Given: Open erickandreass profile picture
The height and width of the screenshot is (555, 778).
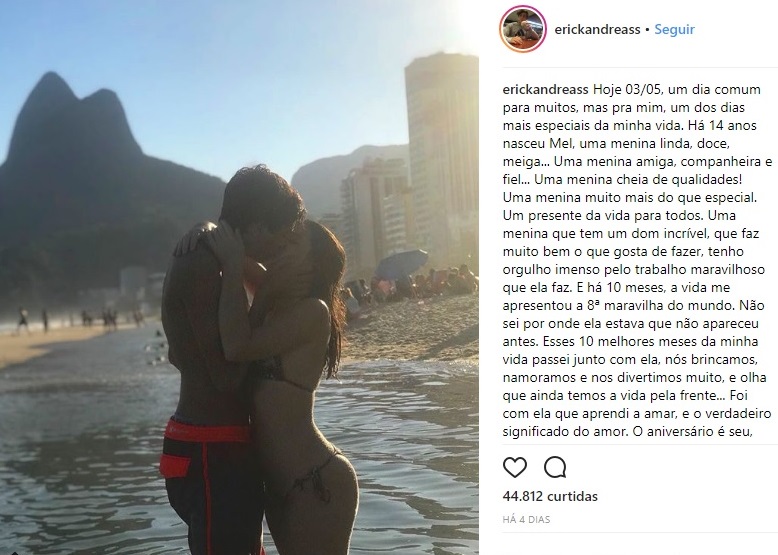Looking at the screenshot, I should 522,29.
